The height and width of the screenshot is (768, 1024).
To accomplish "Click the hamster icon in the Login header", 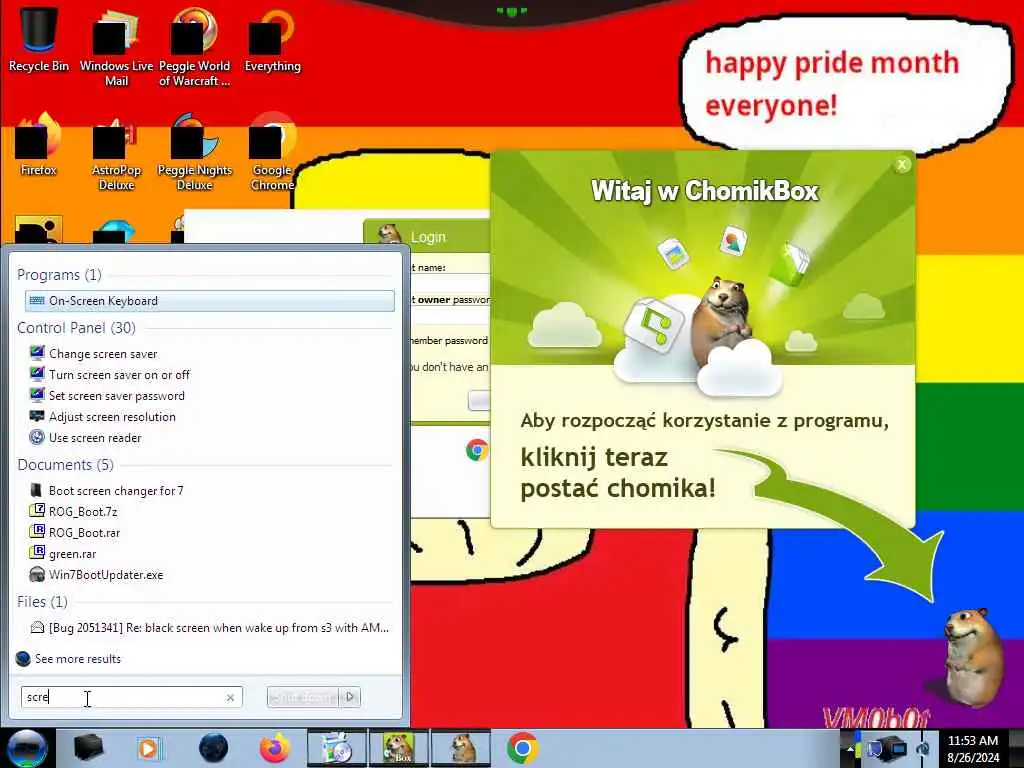I will click(x=390, y=234).
